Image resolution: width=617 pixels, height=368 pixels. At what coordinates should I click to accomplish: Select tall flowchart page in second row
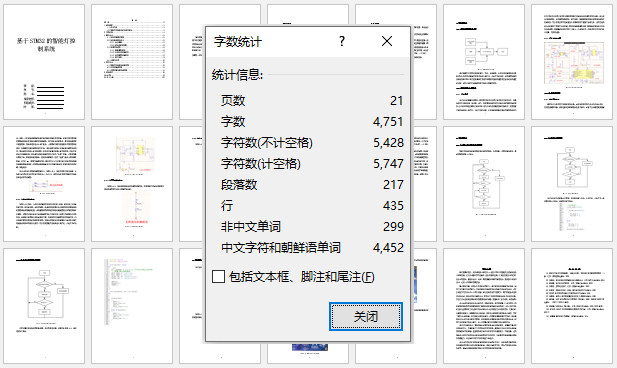484,184
